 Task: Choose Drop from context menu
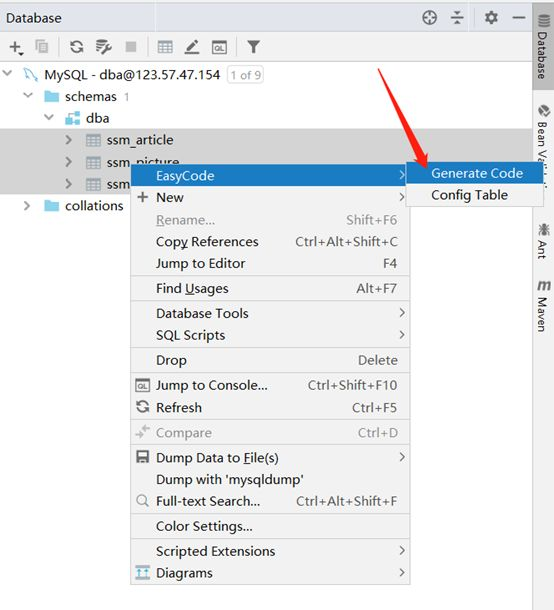click(269, 360)
